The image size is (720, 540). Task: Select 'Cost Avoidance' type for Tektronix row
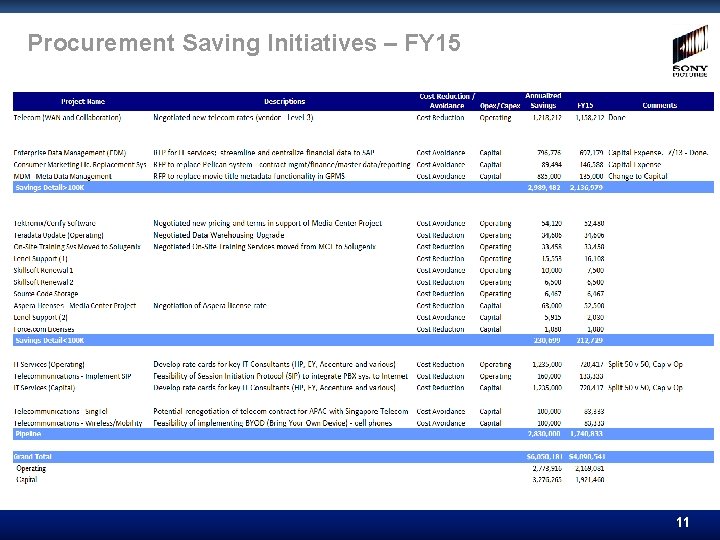441,223
